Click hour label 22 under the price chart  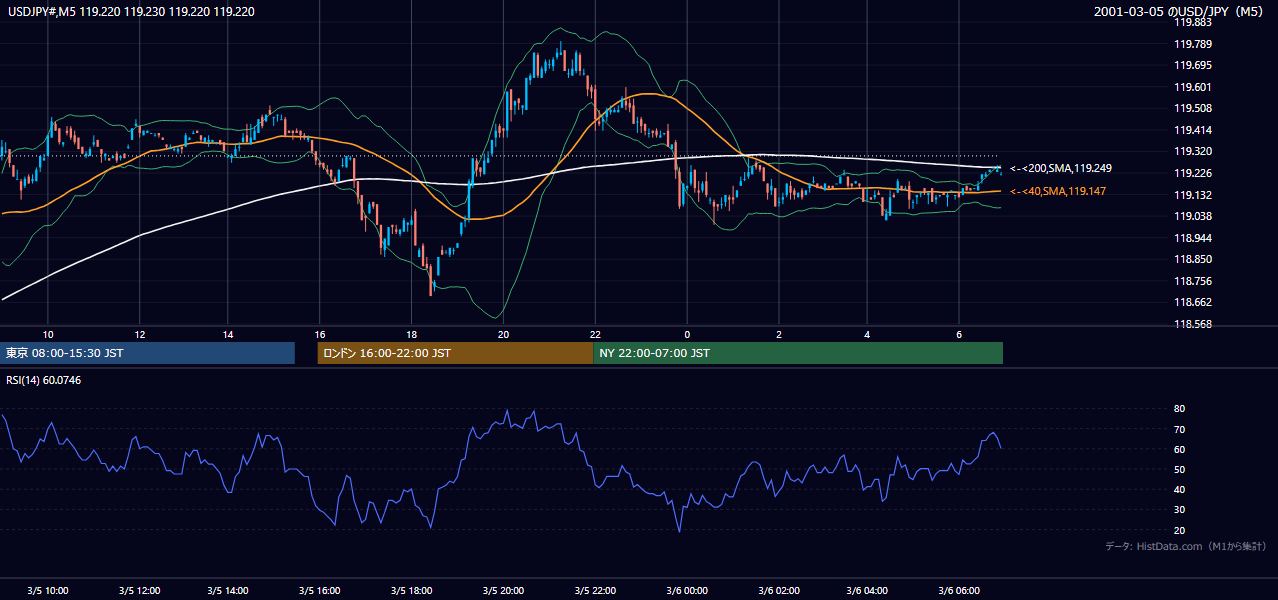[595, 334]
